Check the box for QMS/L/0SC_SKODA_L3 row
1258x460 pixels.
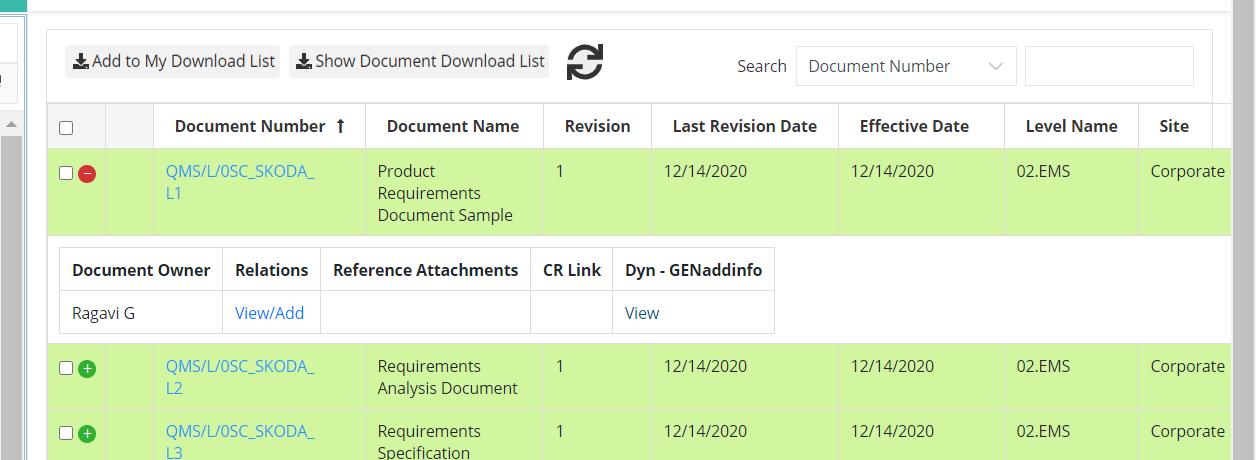66,433
